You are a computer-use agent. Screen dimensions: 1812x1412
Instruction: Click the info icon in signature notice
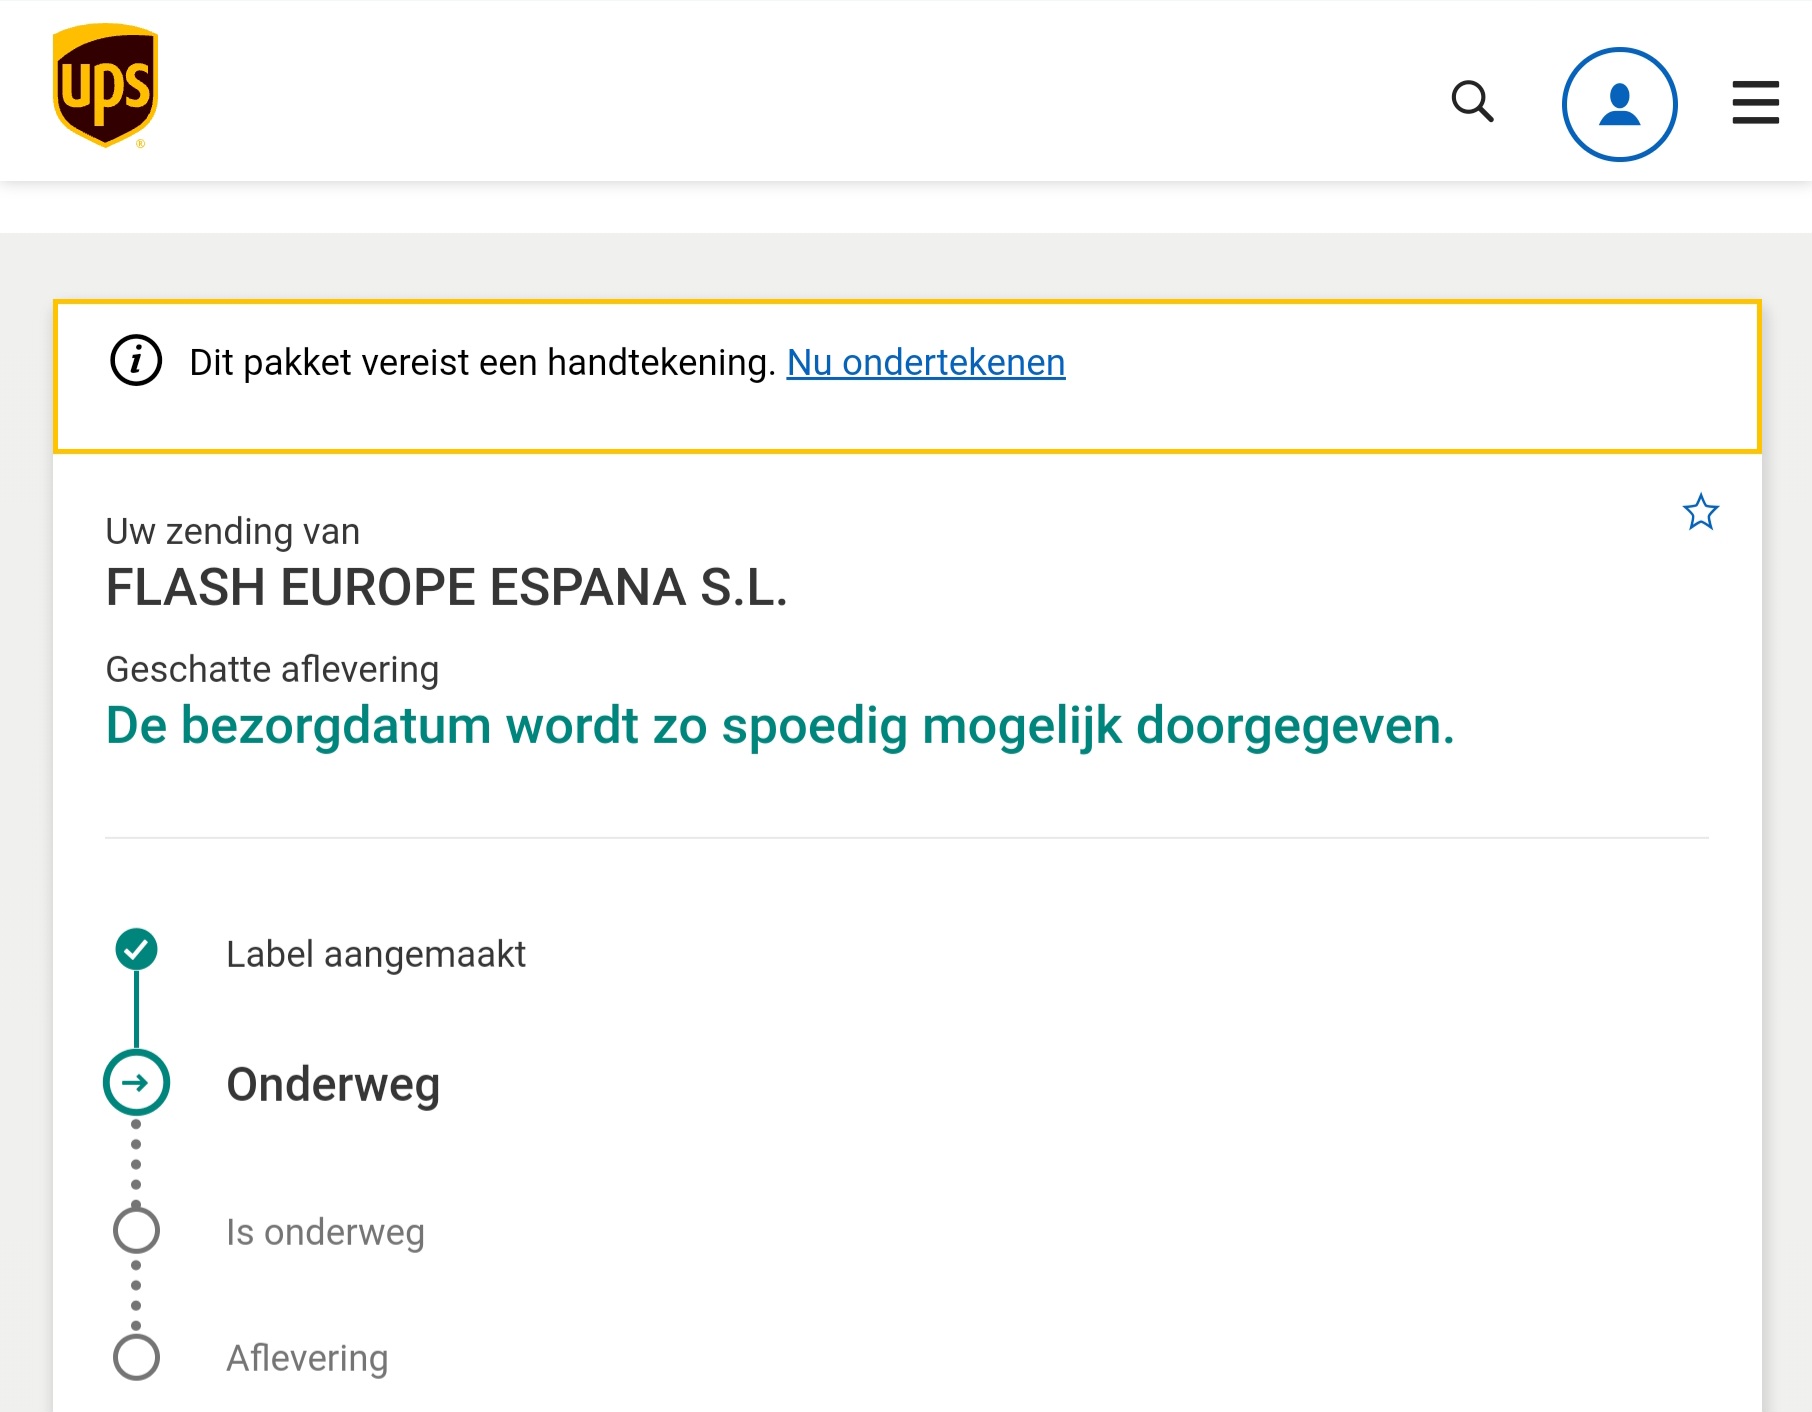click(x=136, y=360)
